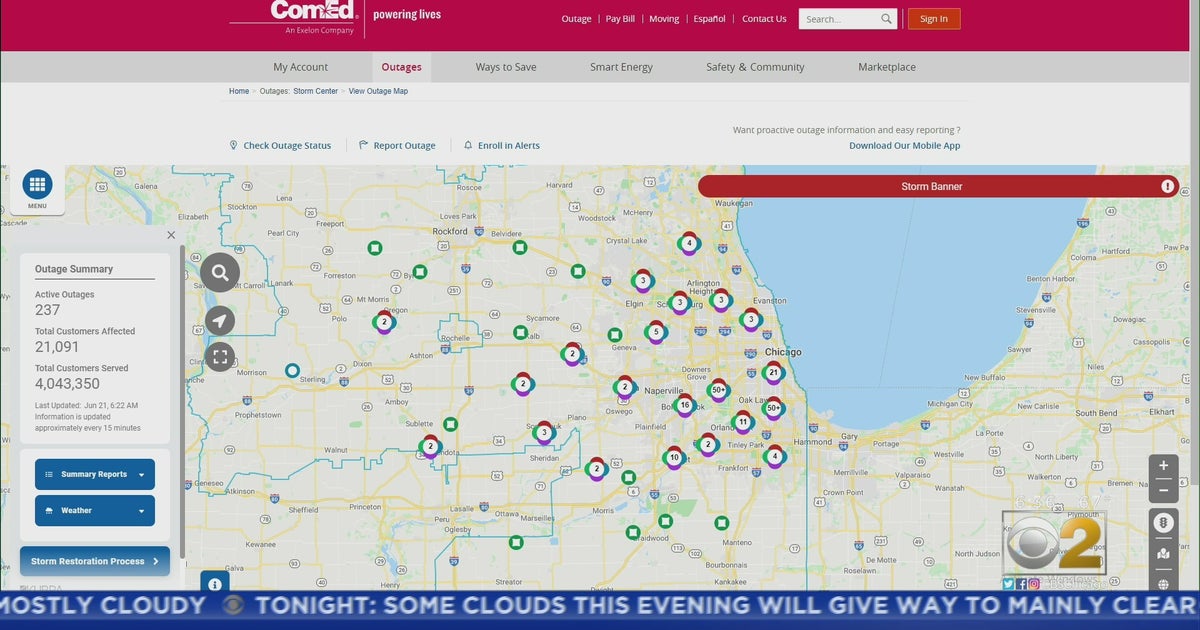Click the Pay Bill link
Image resolution: width=1200 pixels, height=630 pixels.
(620, 19)
